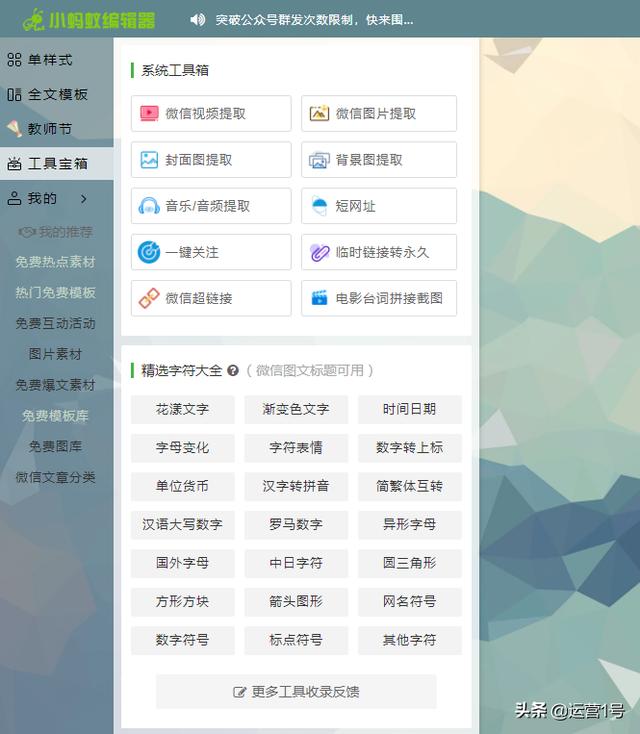Choose 字符表情 characters

point(296,448)
